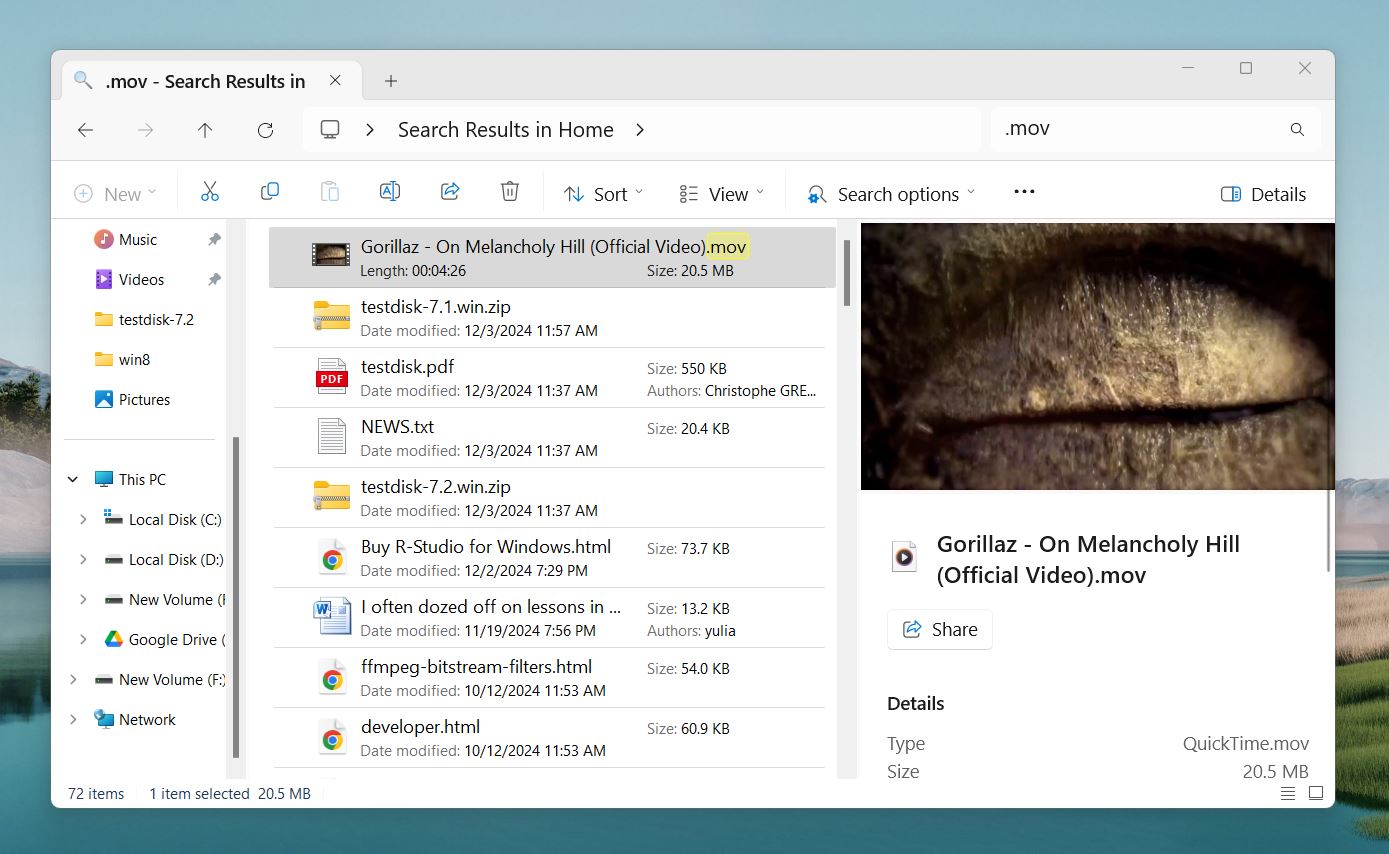Open the Search options dropdown
Image resolution: width=1389 pixels, height=854 pixels.
click(892, 194)
